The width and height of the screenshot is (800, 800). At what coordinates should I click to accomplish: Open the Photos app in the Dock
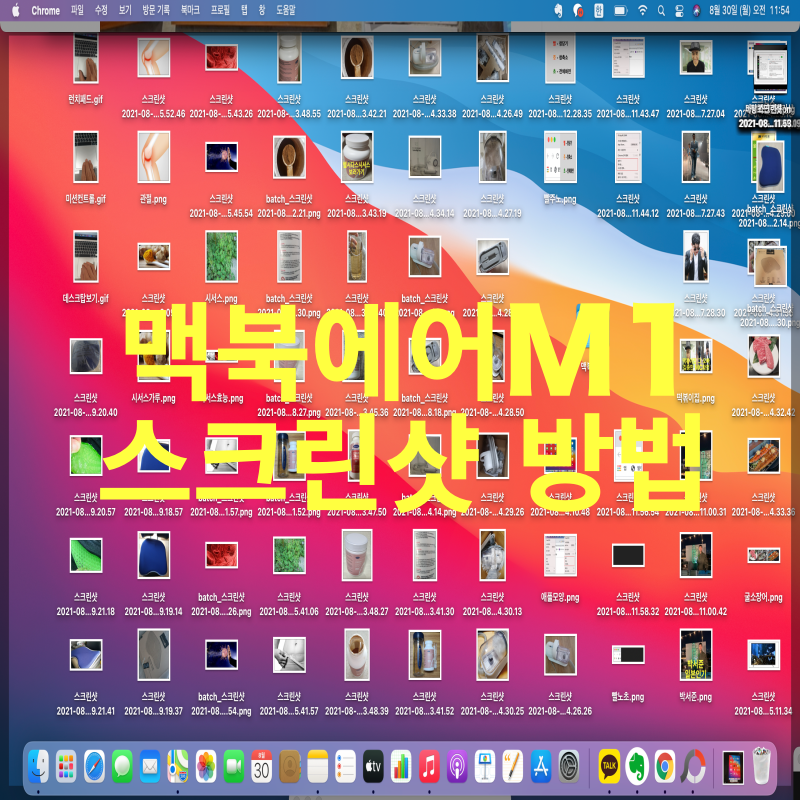(x=206, y=765)
